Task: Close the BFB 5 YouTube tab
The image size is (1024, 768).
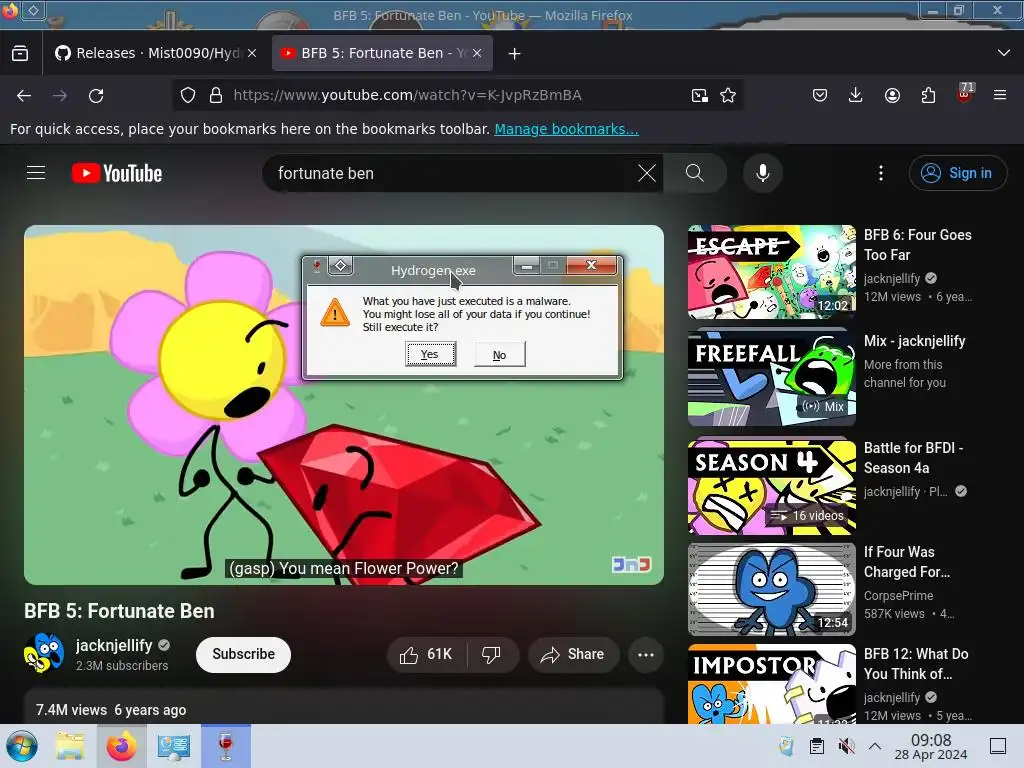Action: click(477, 53)
